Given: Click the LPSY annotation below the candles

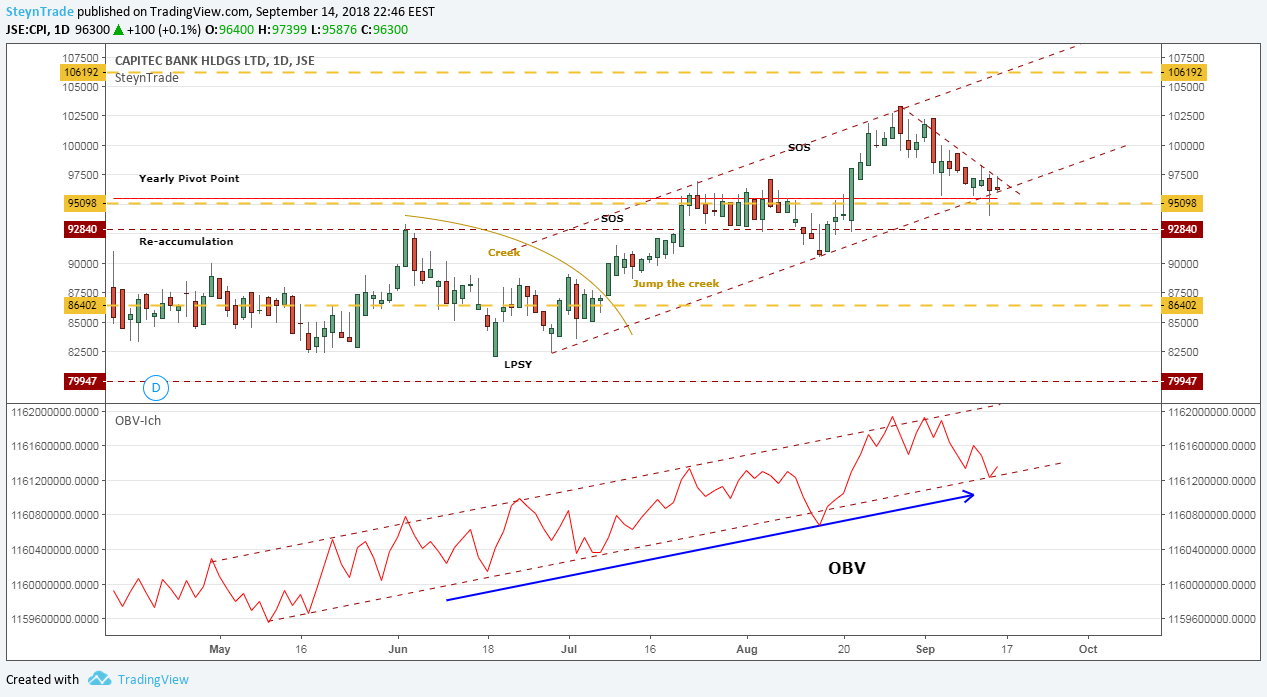Looking at the screenshot, I should click(518, 365).
